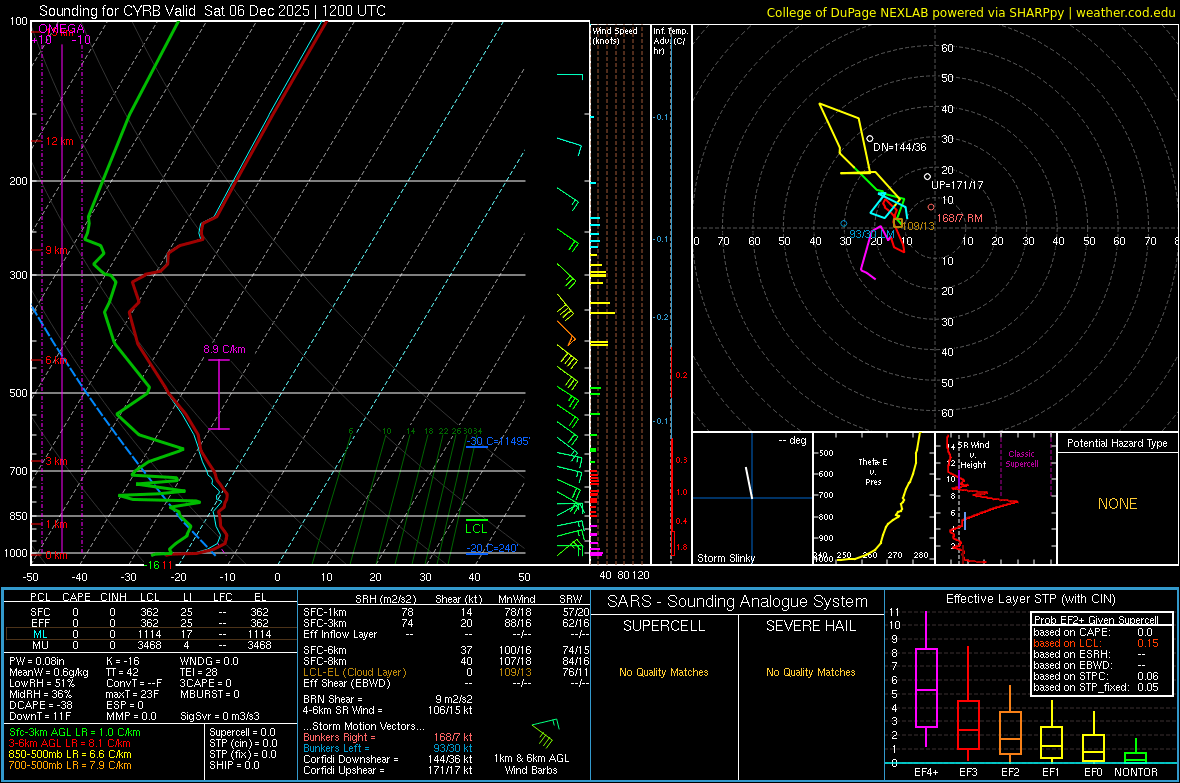Click the NONE hazard type value
The image size is (1180, 783).
(1117, 504)
